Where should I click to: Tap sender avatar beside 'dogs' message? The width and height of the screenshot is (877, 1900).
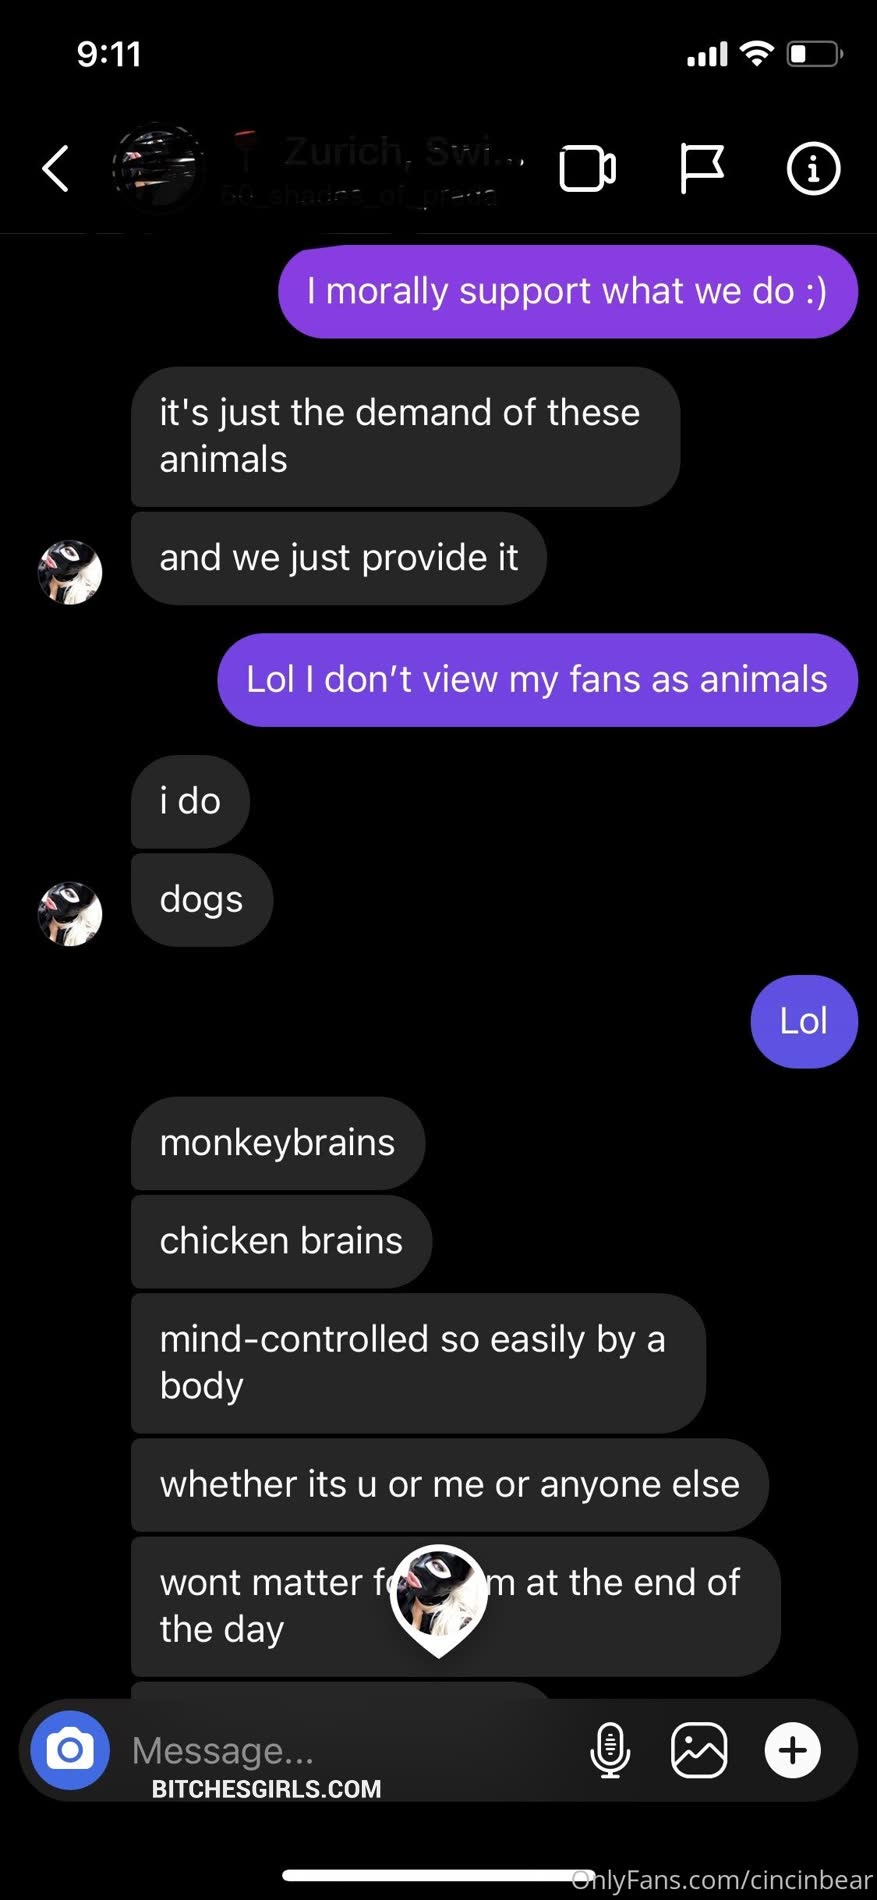[70, 914]
